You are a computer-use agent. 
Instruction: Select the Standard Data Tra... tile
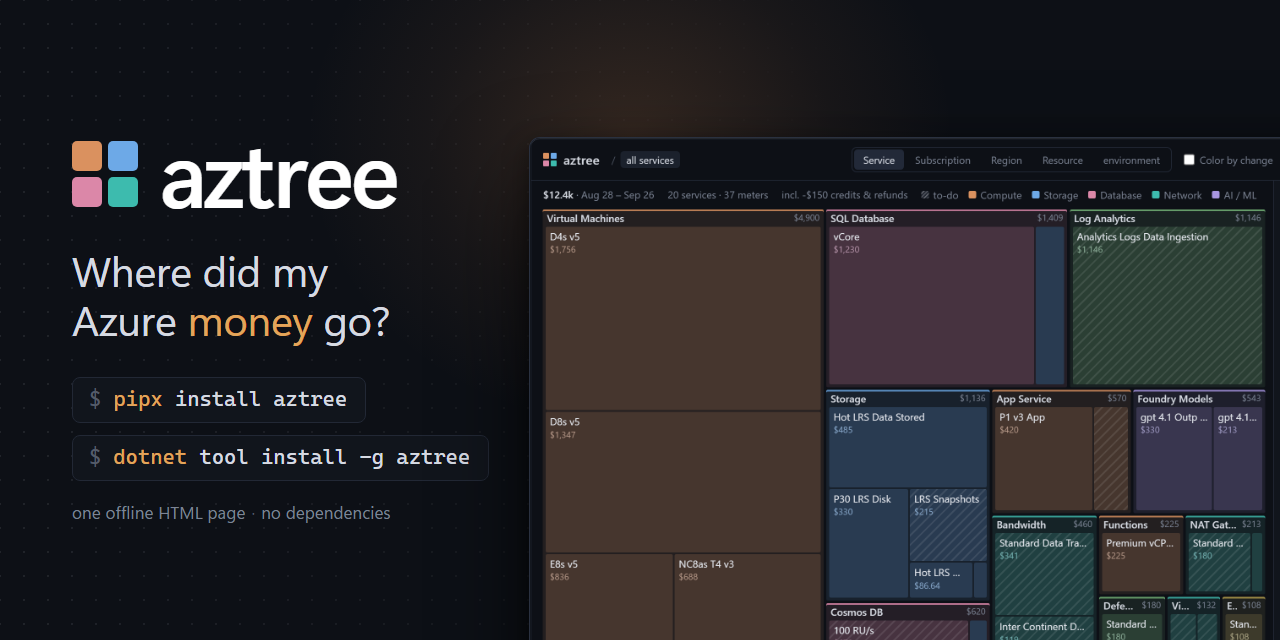[1044, 574]
